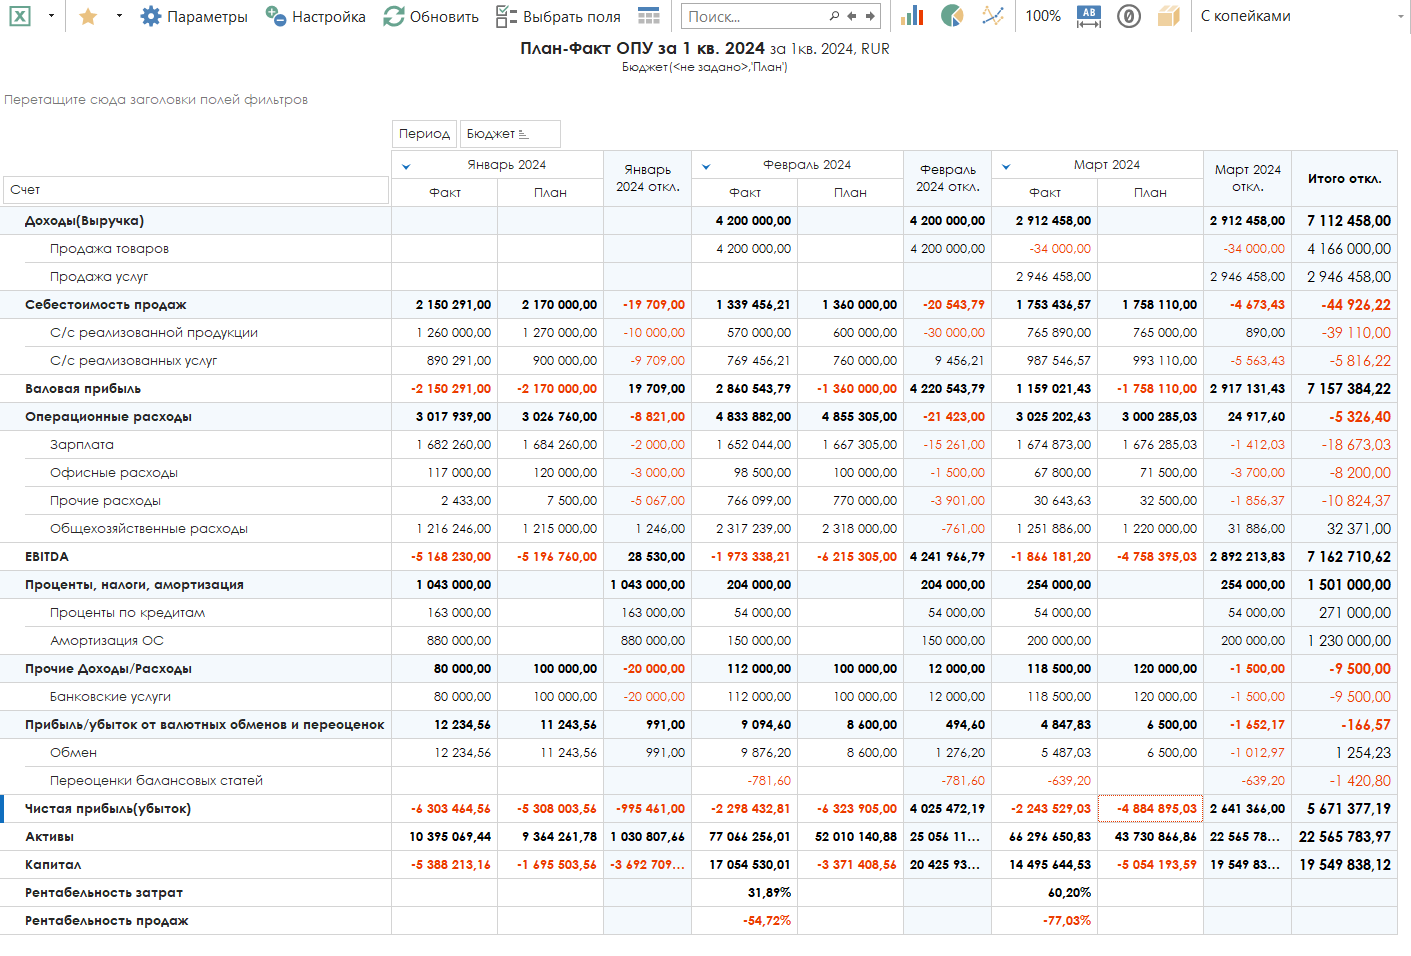Image resolution: width=1411 pixels, height=956 pixels.
Task: Click the Бюджет field header
Action: pos(509,134)
